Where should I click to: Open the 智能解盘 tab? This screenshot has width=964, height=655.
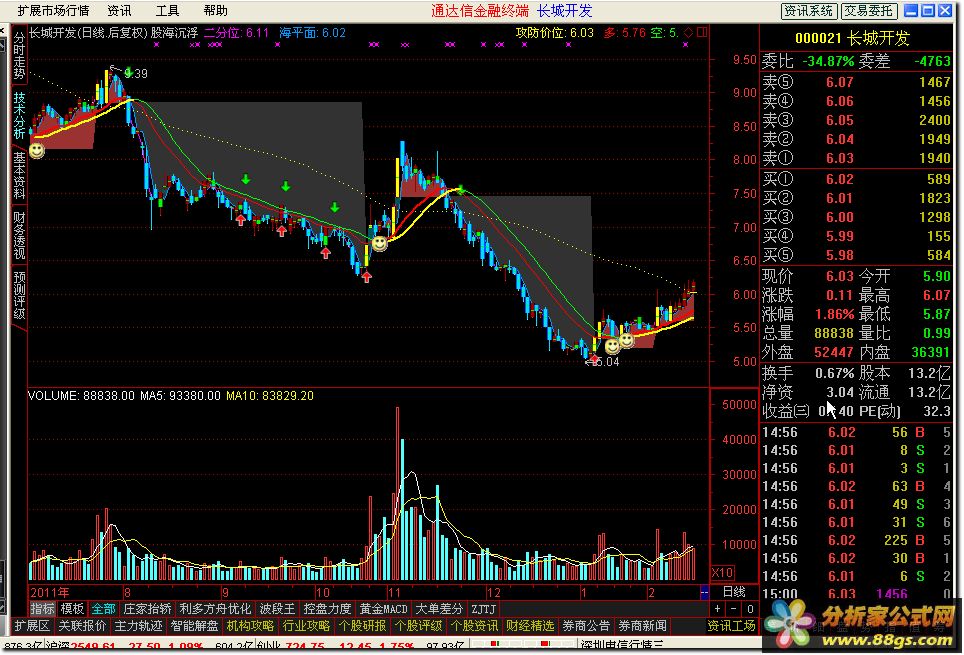(x=194, y=626)
